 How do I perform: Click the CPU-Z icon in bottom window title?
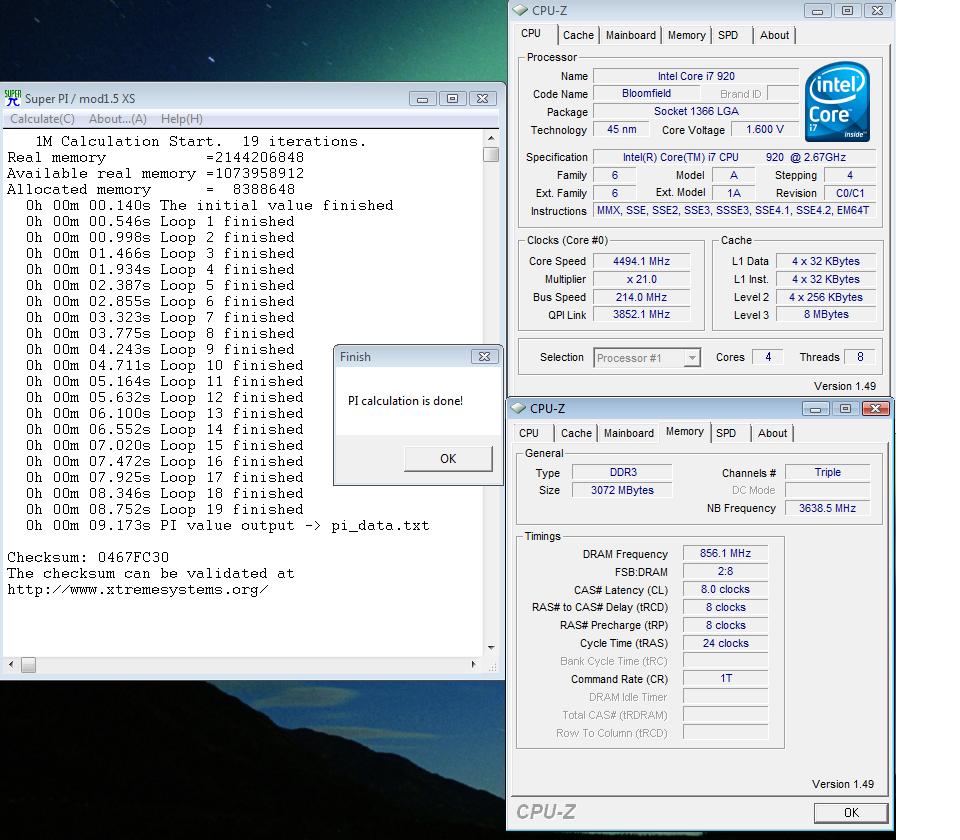point(519,408)
